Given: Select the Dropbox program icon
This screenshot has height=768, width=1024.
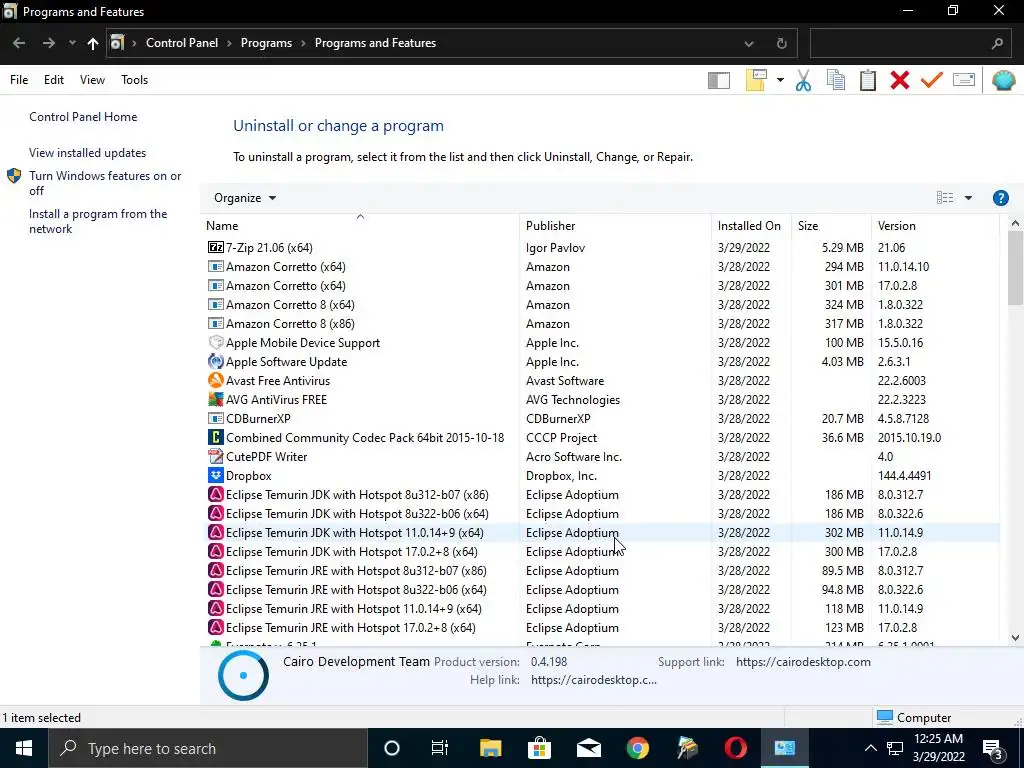Looking at the screenshot, I should point(216,475).
